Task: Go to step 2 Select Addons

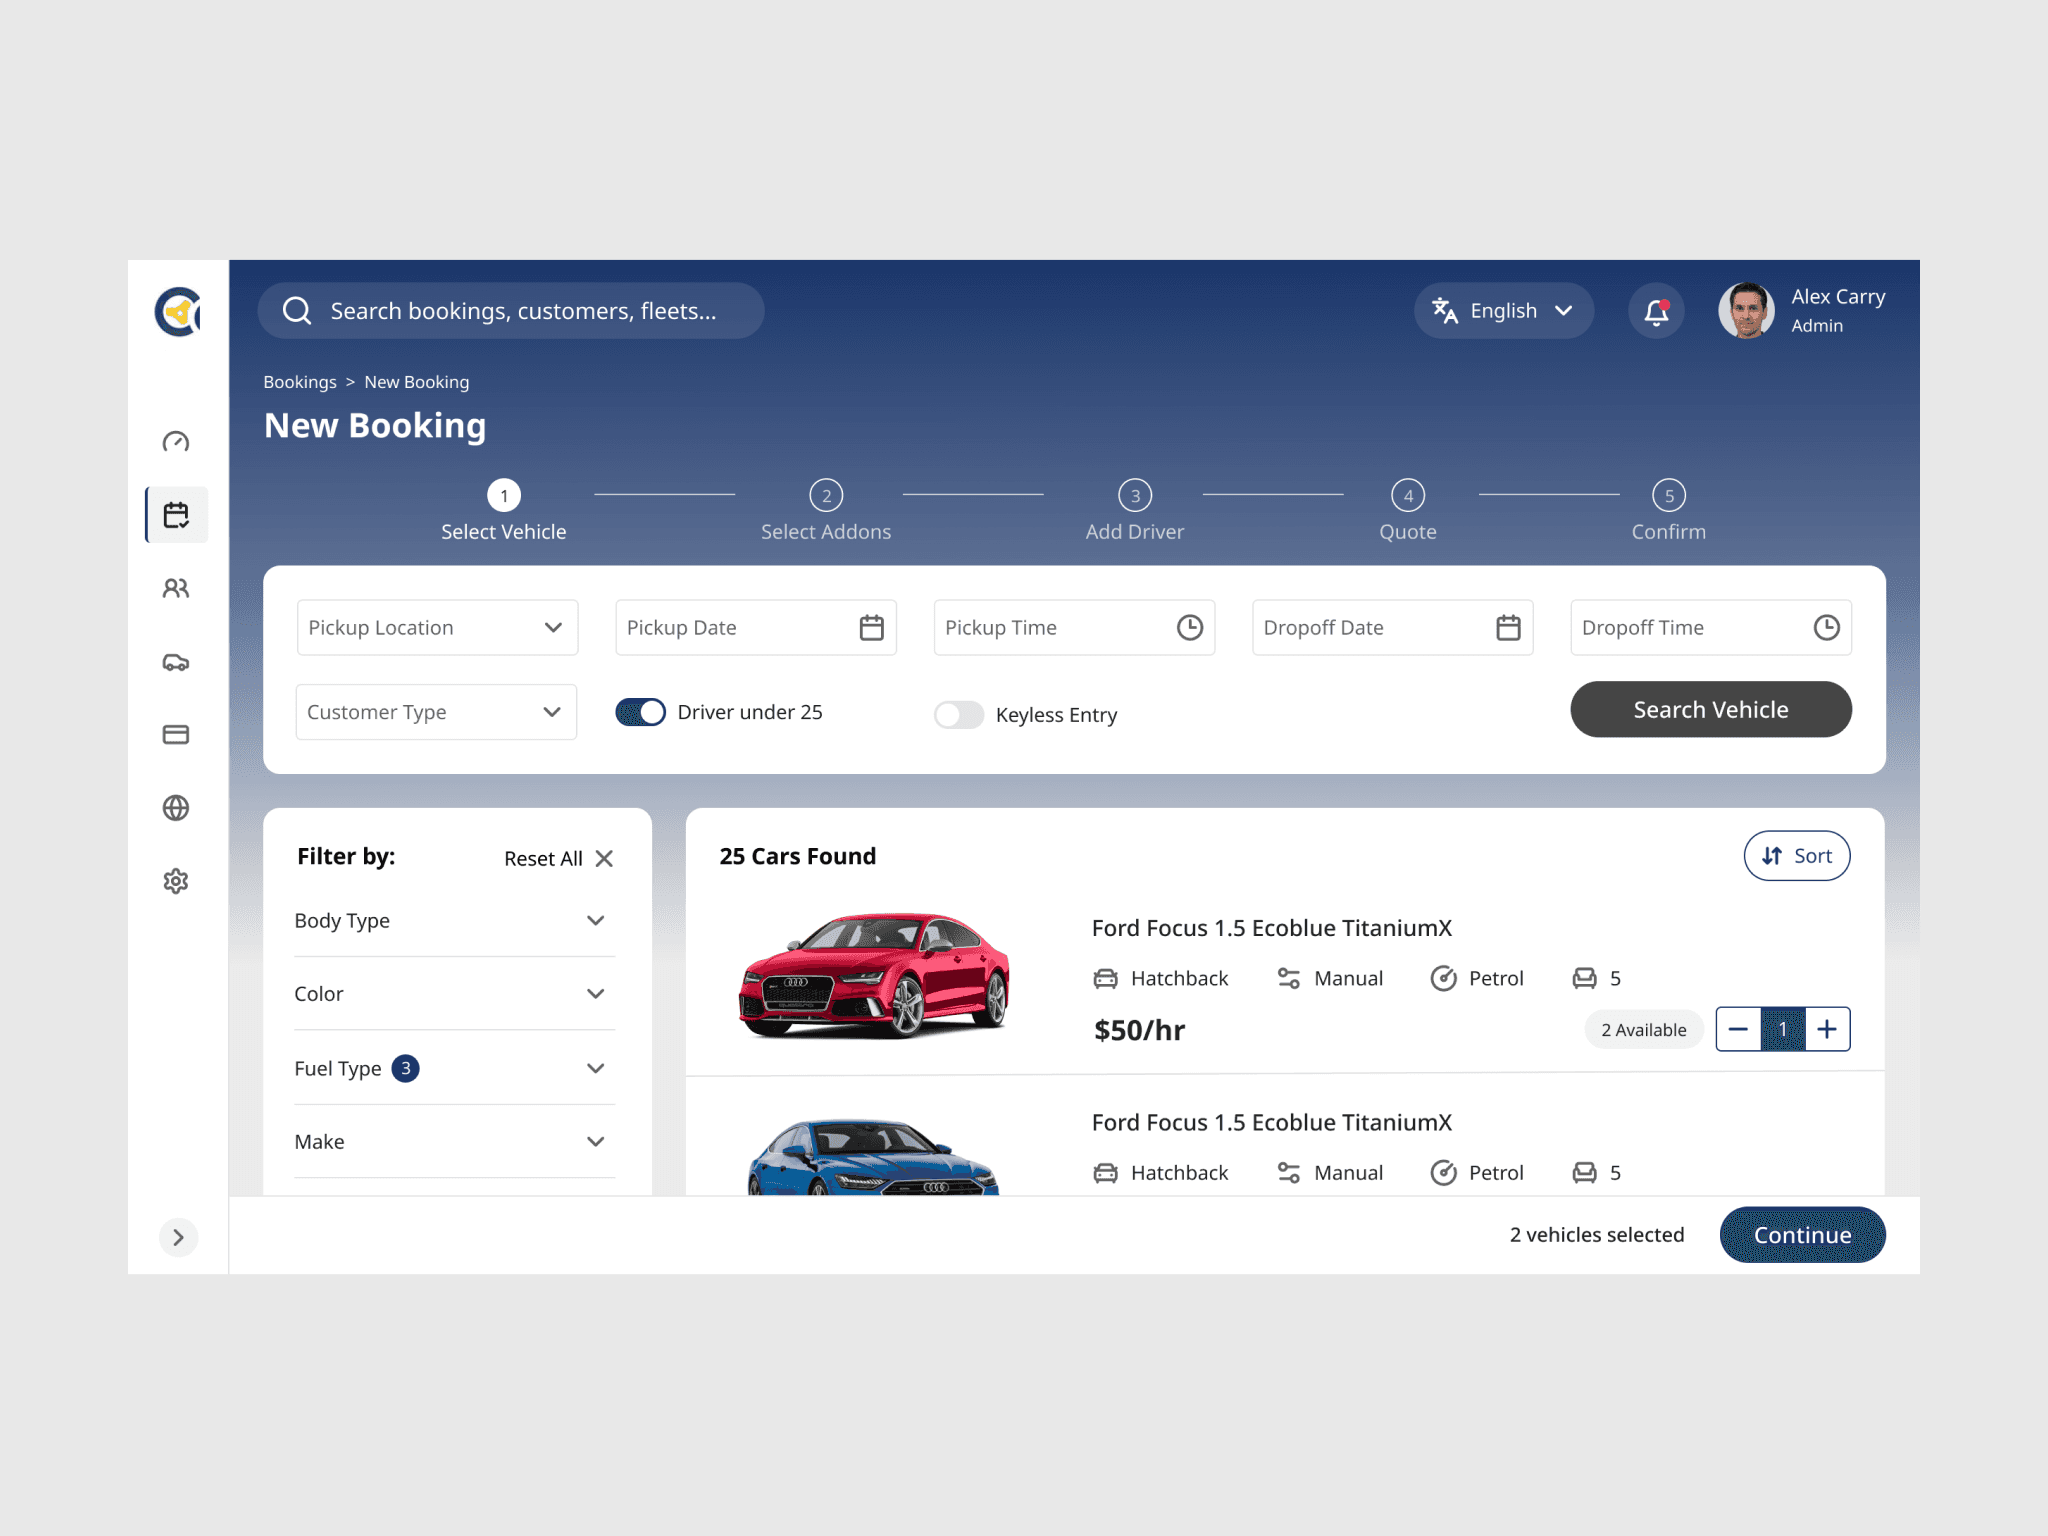Action: point(826,496)
